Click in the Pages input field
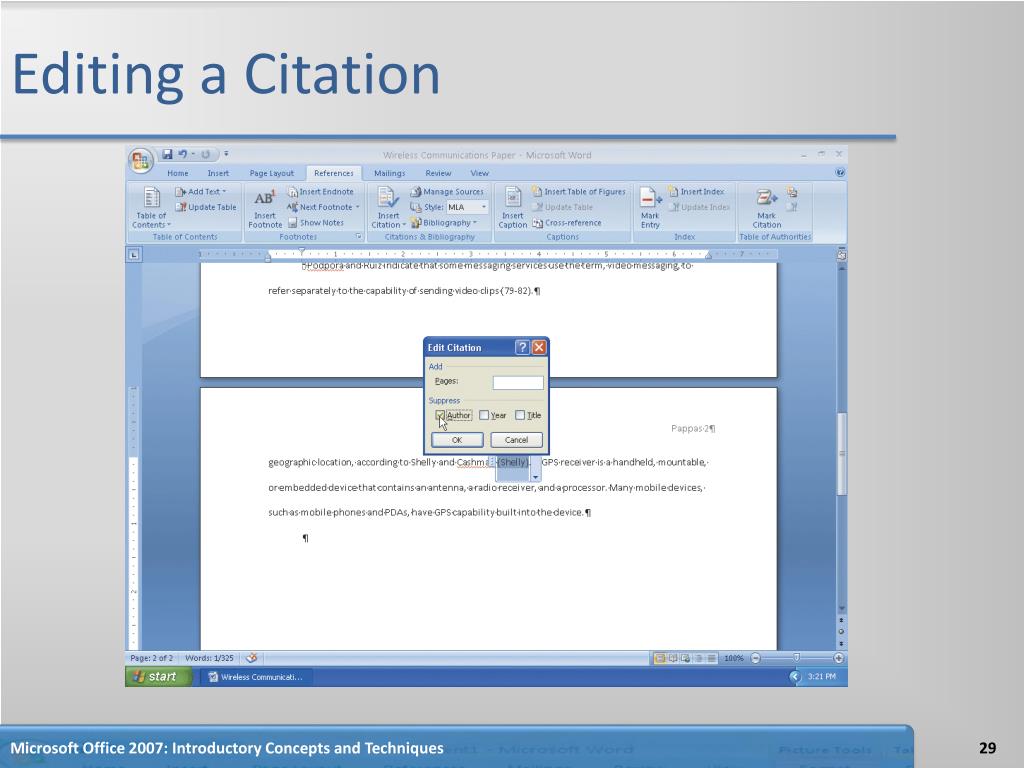Image resolution: width=1024 pixels, height=768 pixels. click(x=518, y=383)
